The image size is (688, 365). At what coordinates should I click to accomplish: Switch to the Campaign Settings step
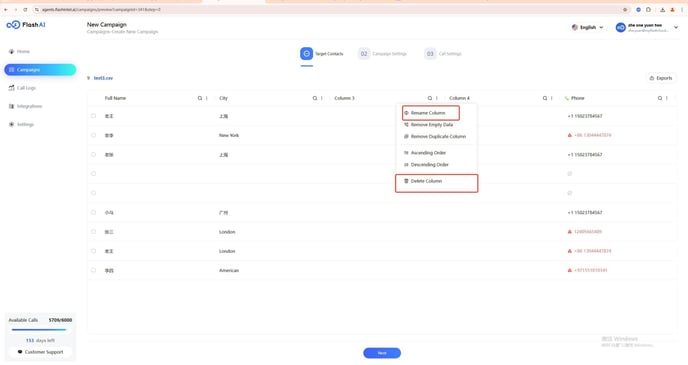[390, 54]
